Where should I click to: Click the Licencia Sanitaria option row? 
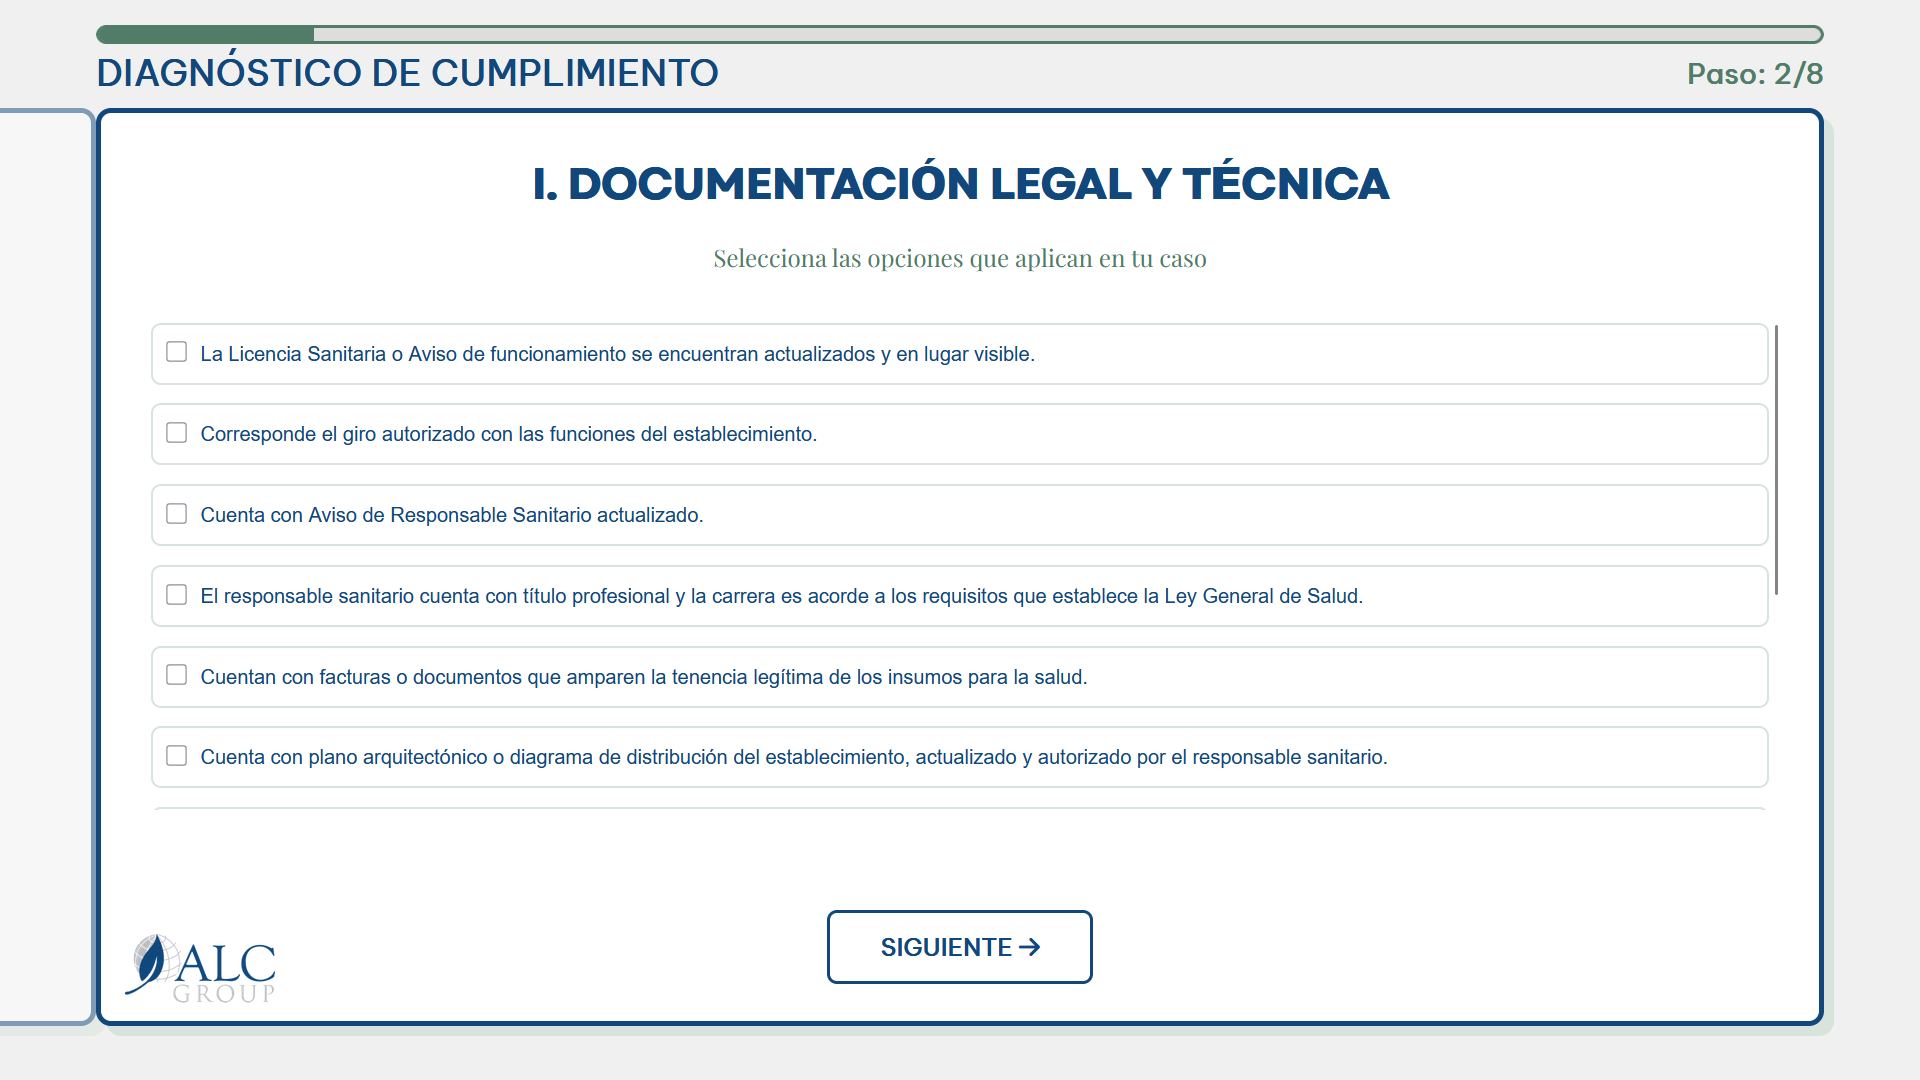[900, 353]
